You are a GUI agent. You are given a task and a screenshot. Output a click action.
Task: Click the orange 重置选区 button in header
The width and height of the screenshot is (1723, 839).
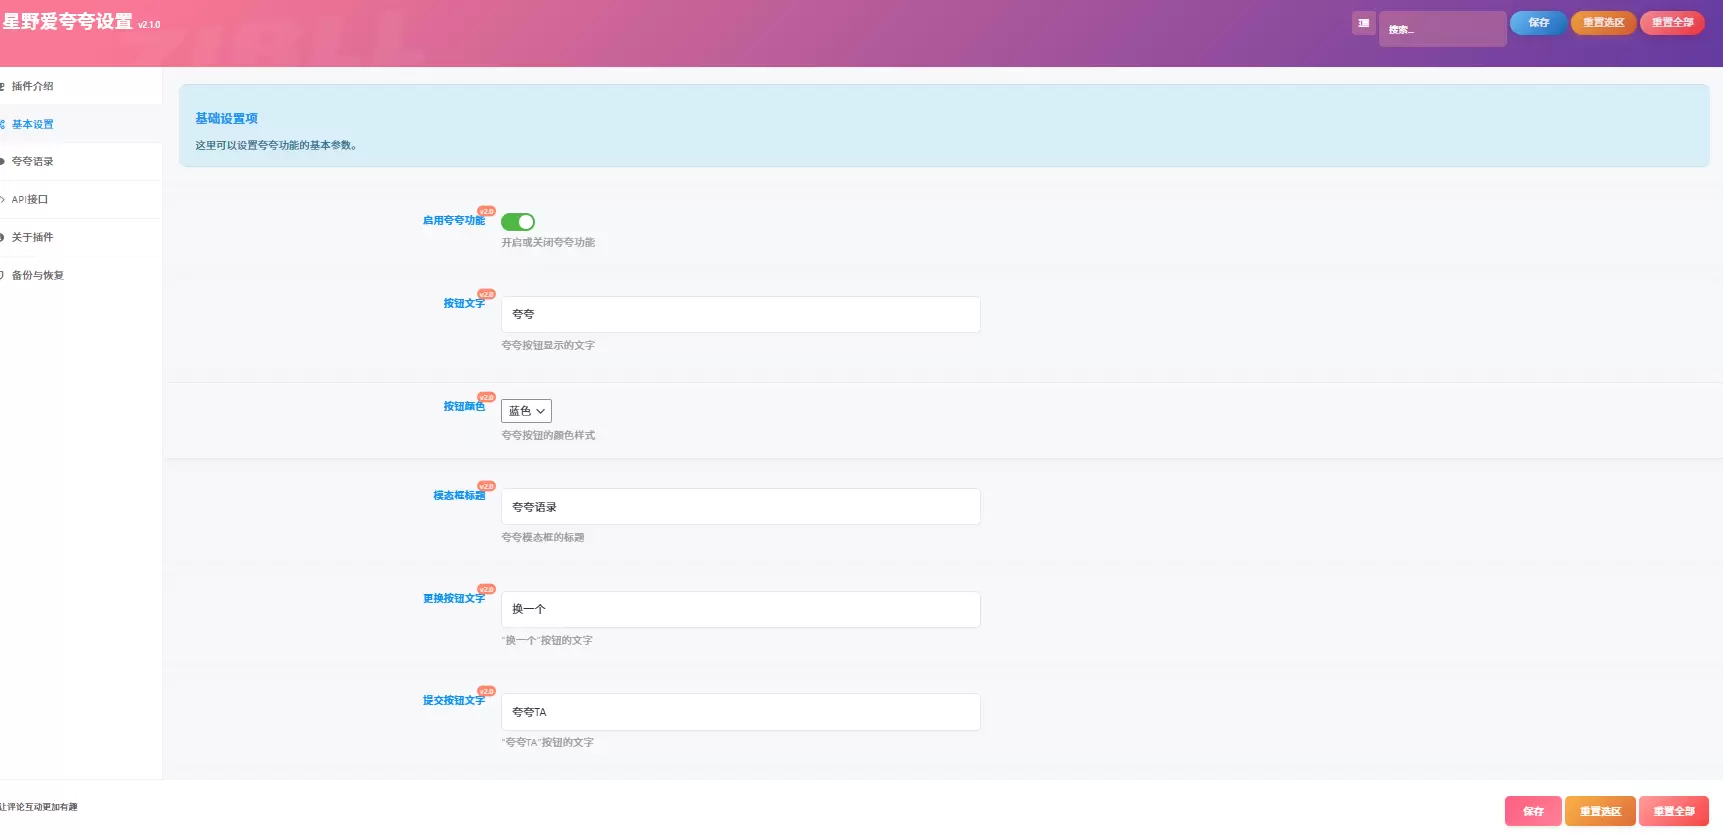coord(1603,23)
